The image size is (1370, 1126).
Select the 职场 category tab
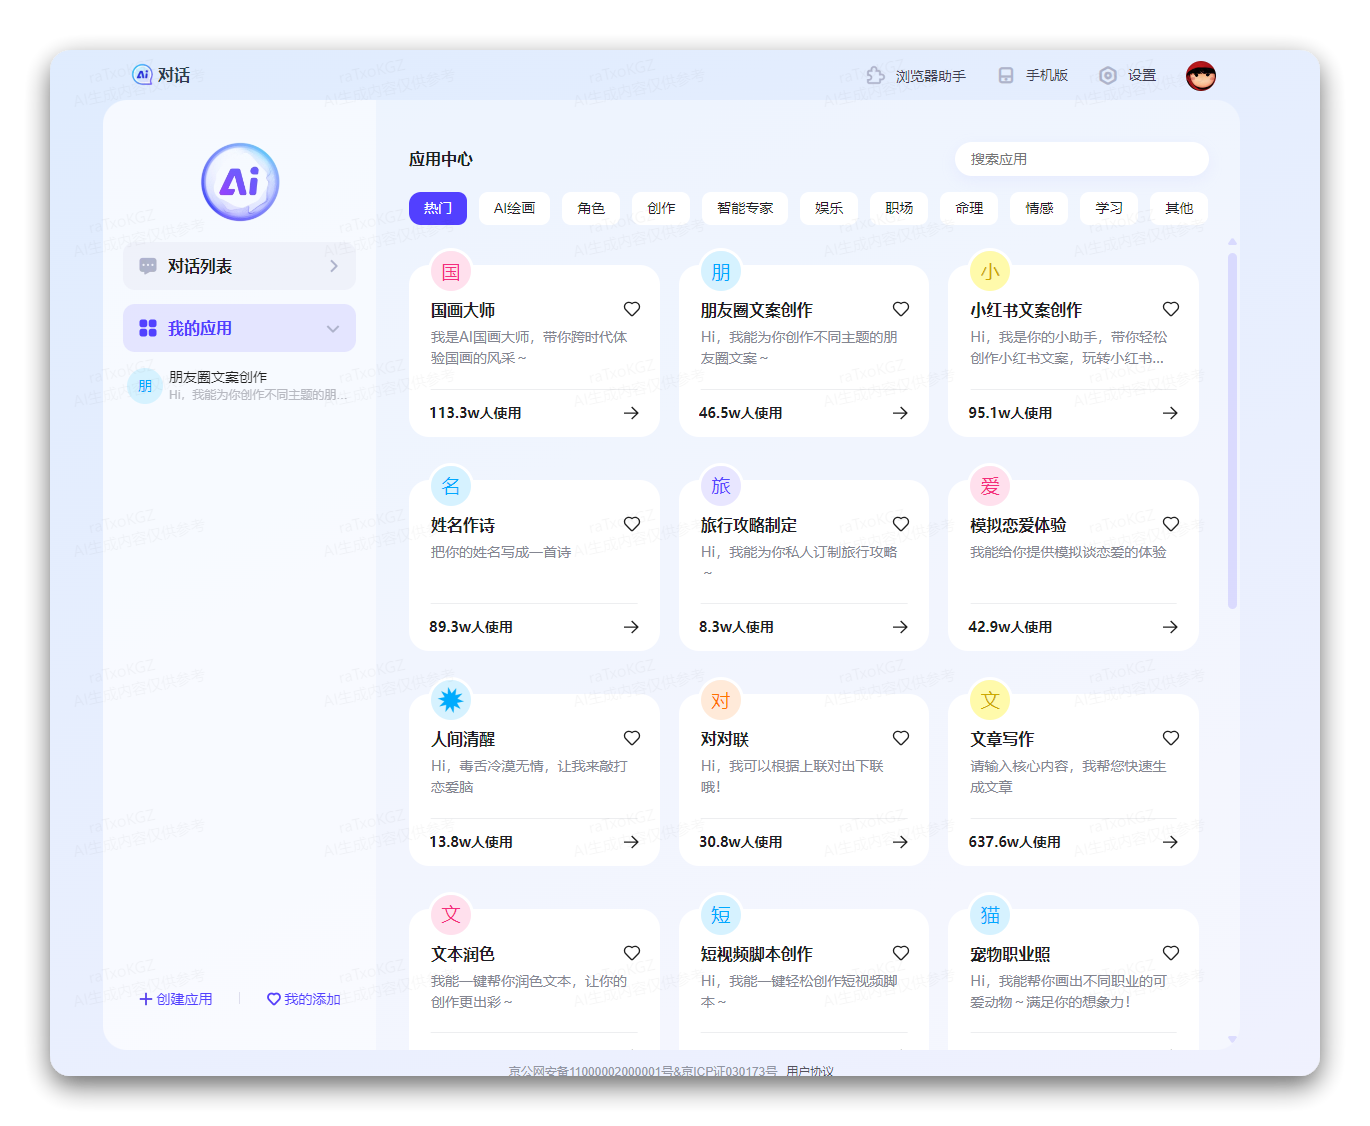[899, 208]
